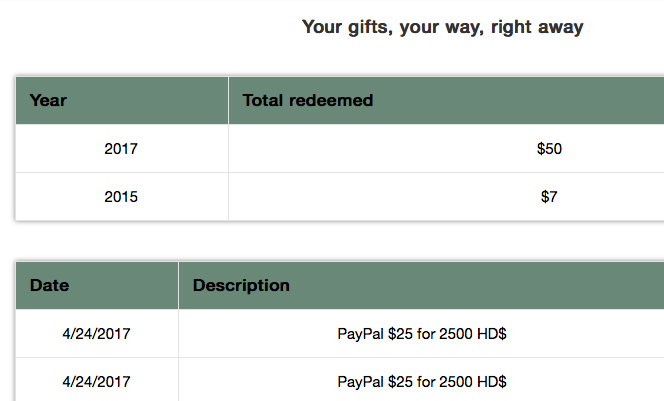Screen dimensions: 664x401
Task: Click '2500 HD$' in the second redemption row
Action: click(476, 381)
